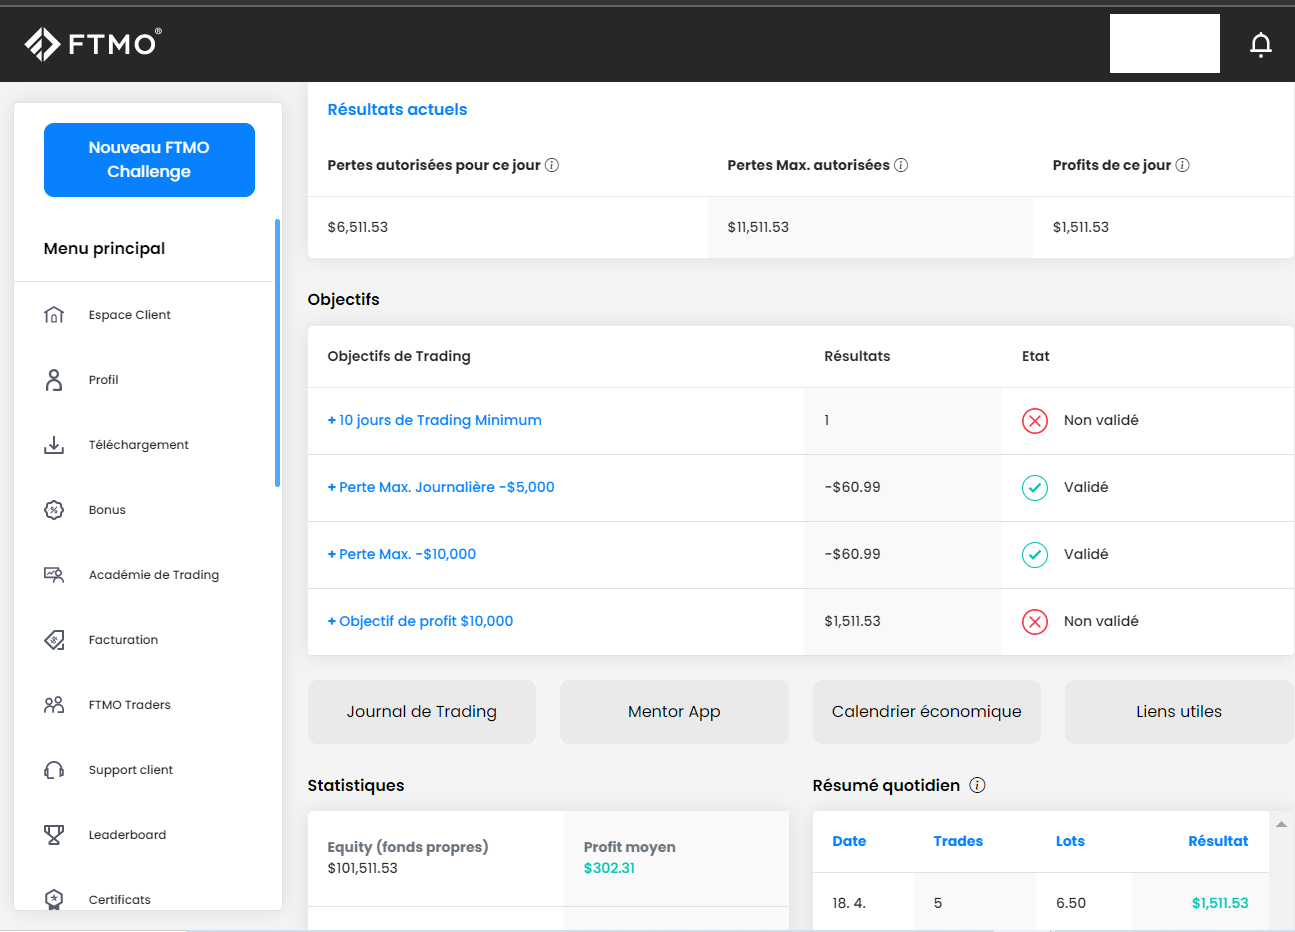Viewport: 1295px width, 932px height.
Task: Expand Perte Max. Journalière -$5,000 details
Action: tap(440, 488)
